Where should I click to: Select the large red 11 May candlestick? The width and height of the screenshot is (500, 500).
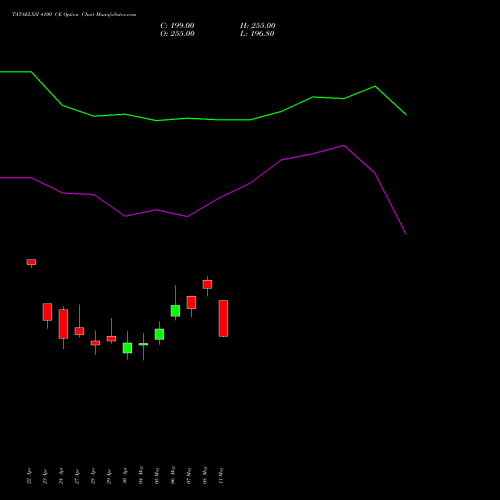[x=223, y=318]
